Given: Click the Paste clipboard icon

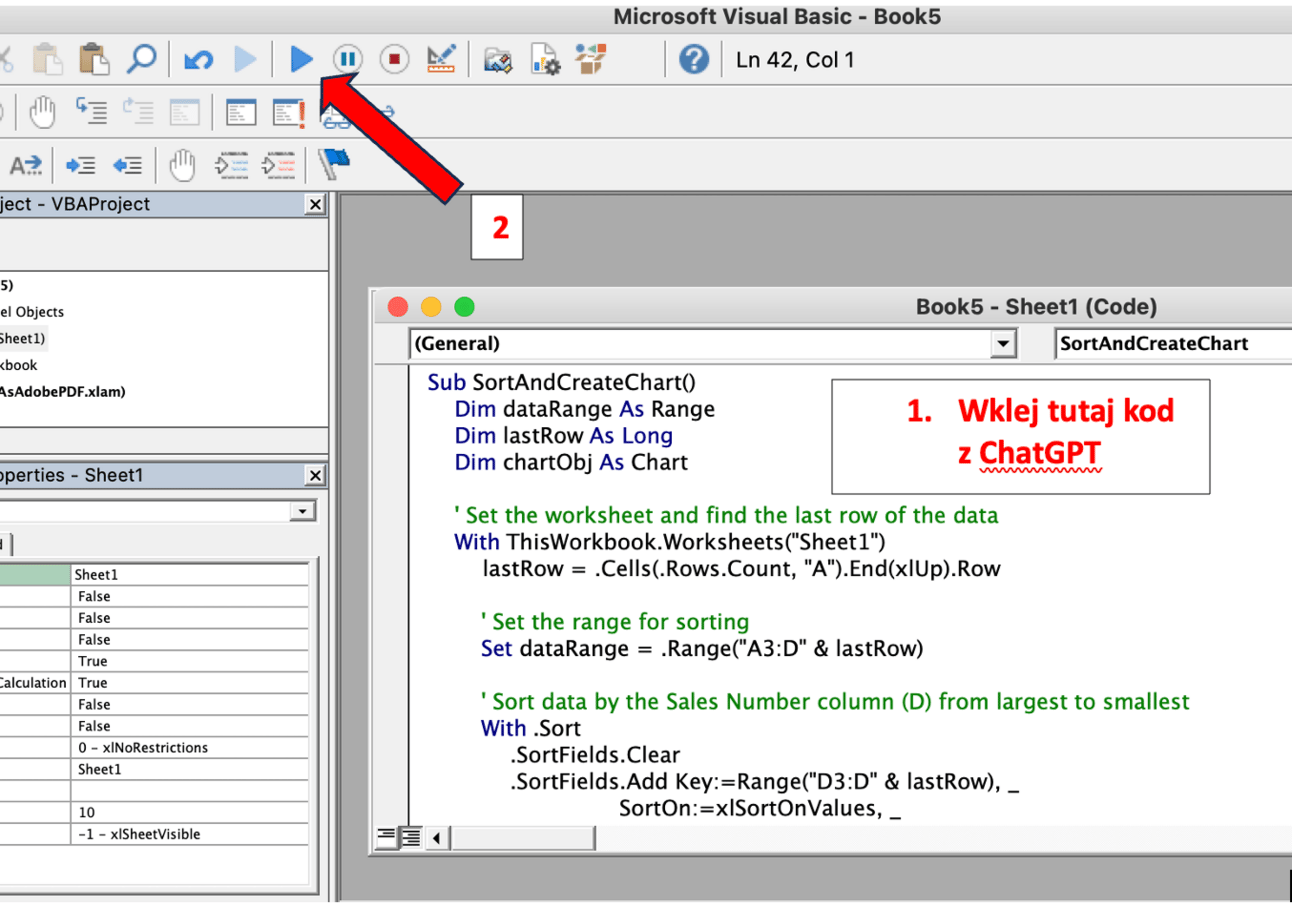Looking at the screenshot, I should tap(93, 60).
